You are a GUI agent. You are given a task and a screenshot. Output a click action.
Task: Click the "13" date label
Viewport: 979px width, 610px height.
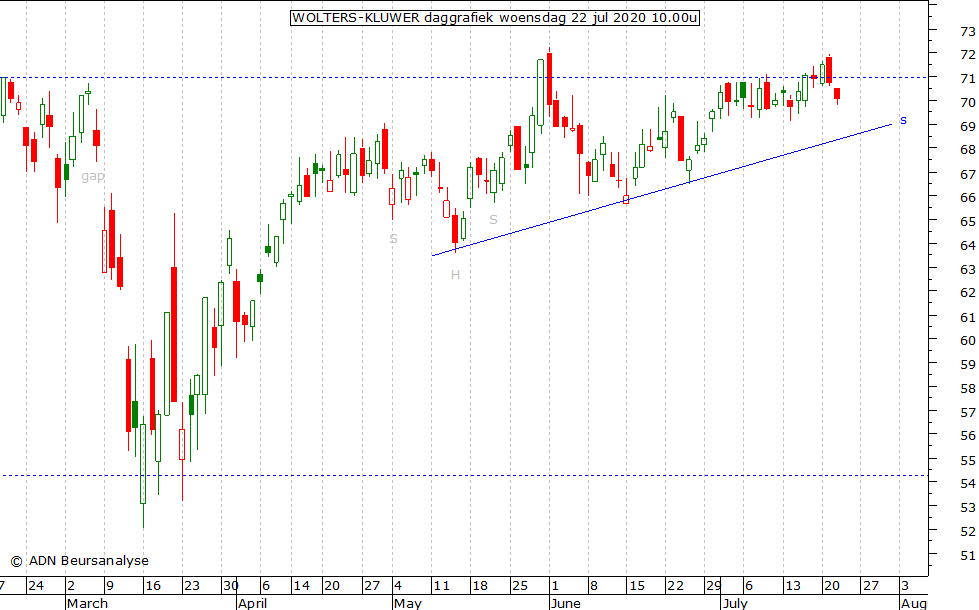(793, 586)
